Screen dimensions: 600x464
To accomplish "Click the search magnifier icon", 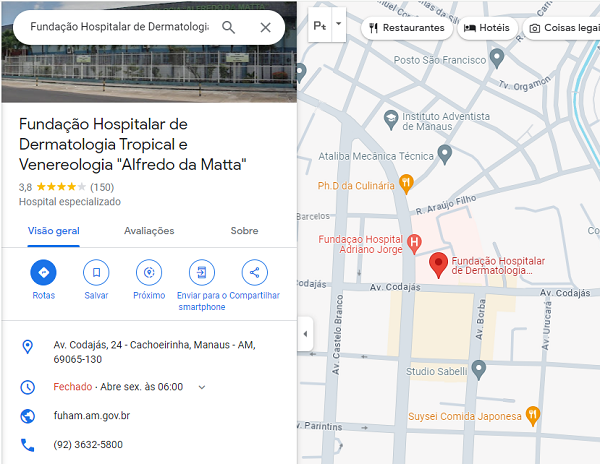I will 228,28.
